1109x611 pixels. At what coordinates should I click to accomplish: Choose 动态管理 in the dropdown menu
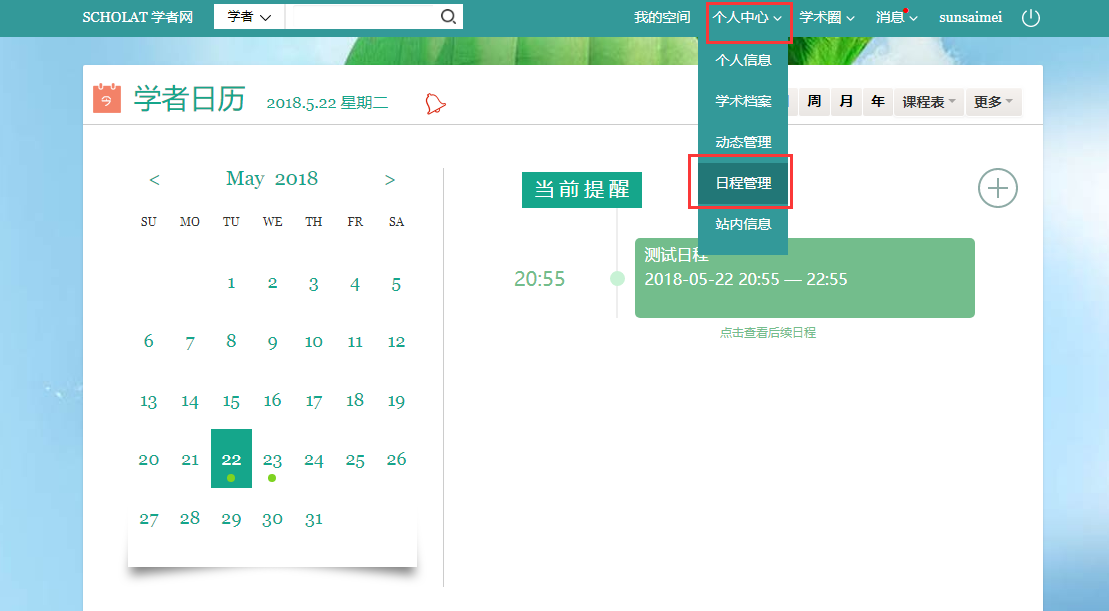point(743,142)
